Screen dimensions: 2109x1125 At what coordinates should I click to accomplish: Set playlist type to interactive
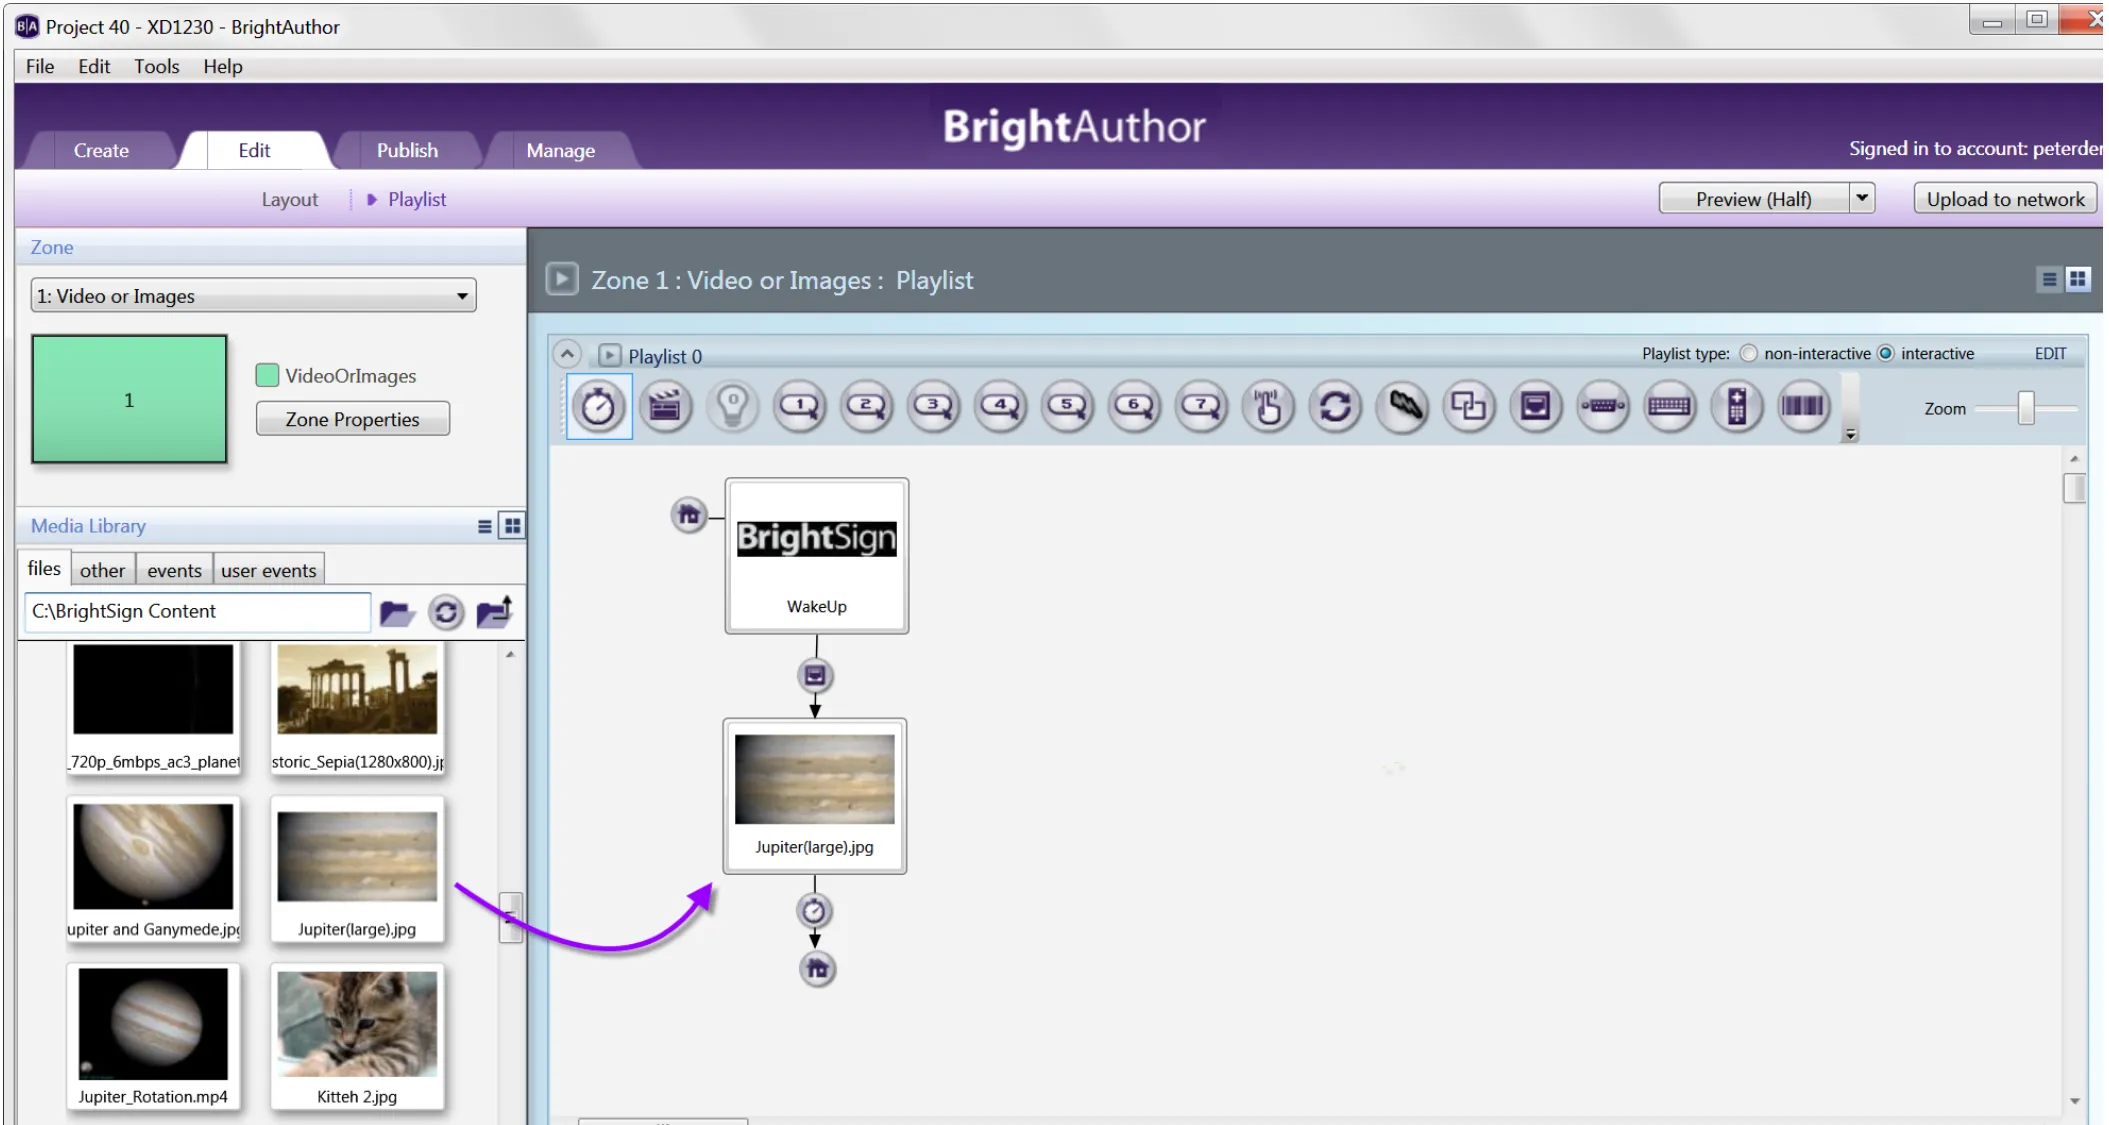pos(1886,354)
